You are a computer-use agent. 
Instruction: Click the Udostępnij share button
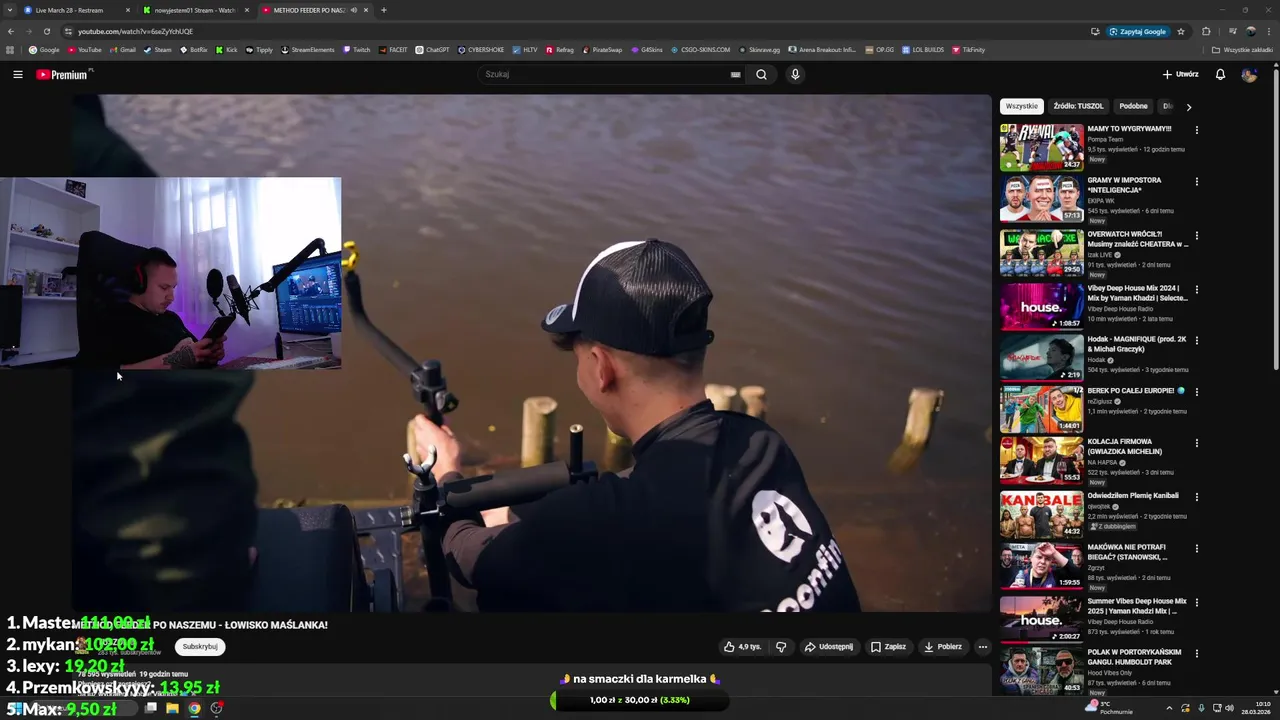829,647
